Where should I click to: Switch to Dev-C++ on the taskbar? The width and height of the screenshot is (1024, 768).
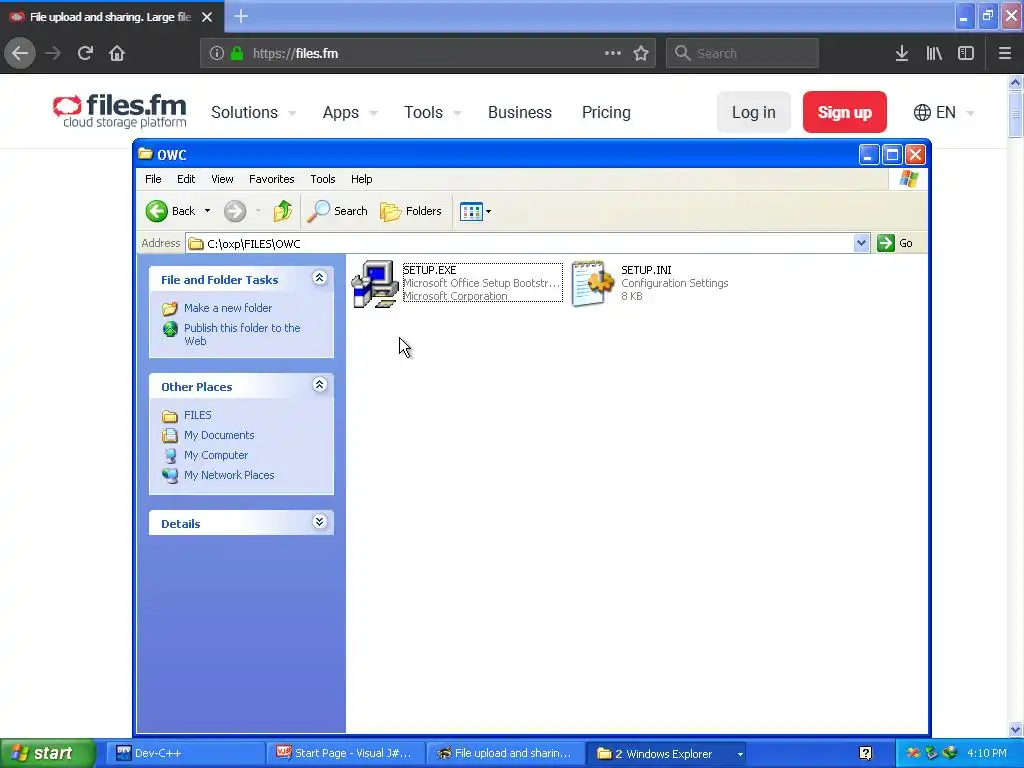tap(186, 753)
